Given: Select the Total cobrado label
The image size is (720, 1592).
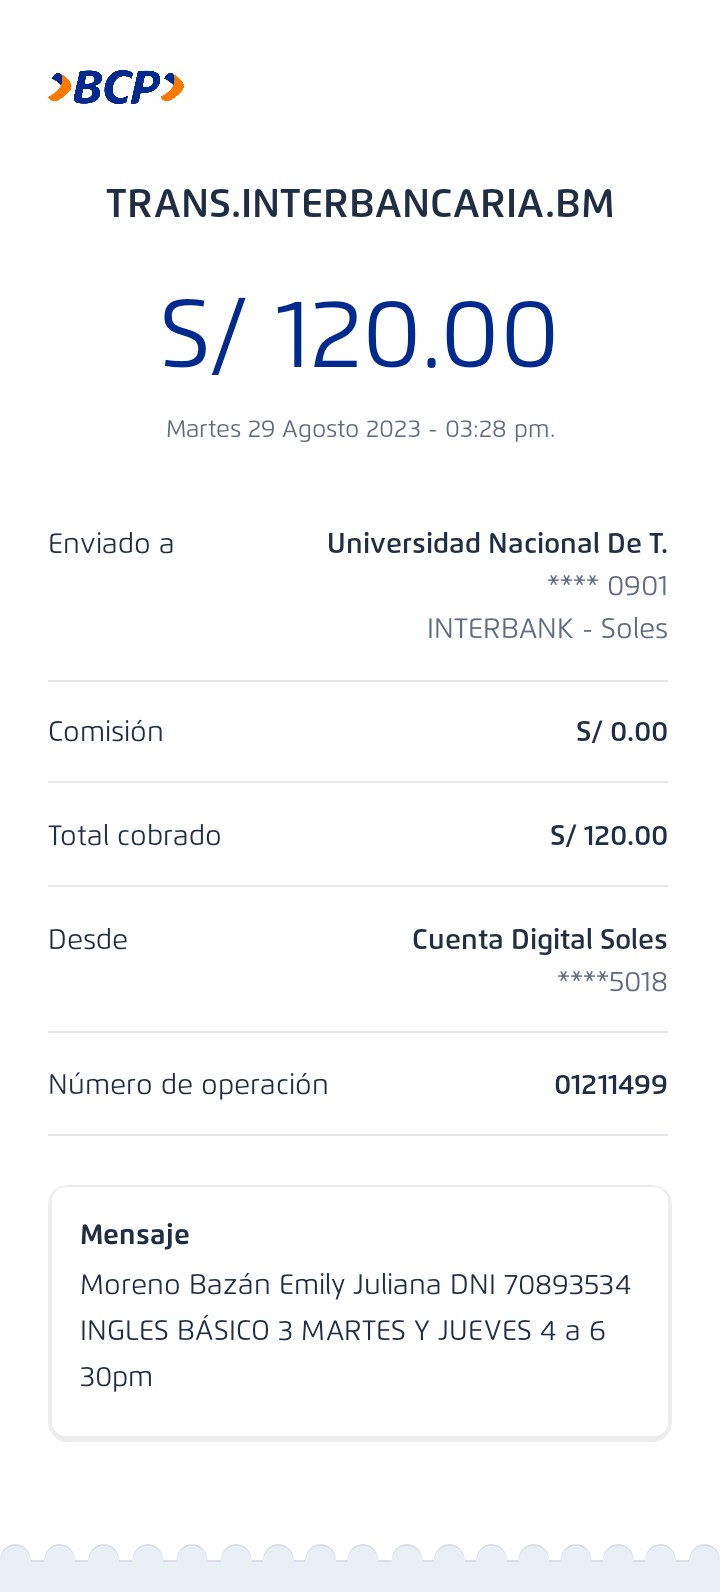Looking at the screenshot, I should [x=135, y=836].
